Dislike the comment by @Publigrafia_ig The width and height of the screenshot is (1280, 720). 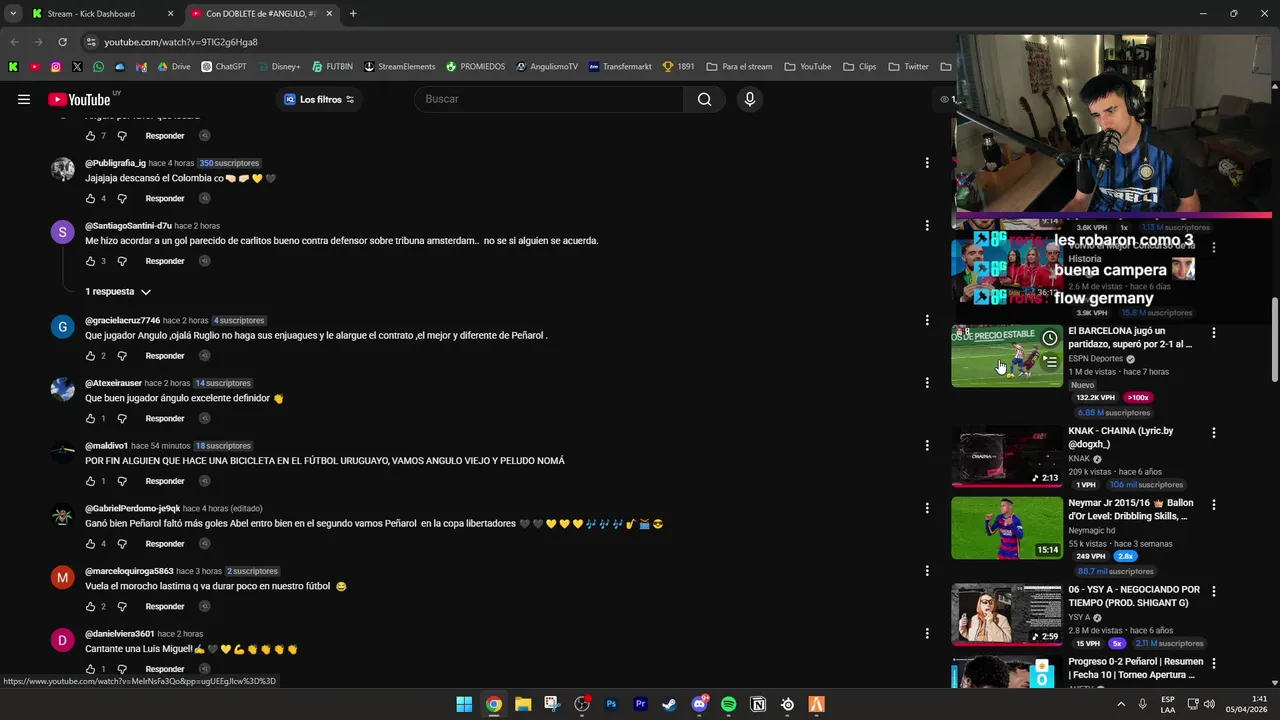click(x=122, y=198)
